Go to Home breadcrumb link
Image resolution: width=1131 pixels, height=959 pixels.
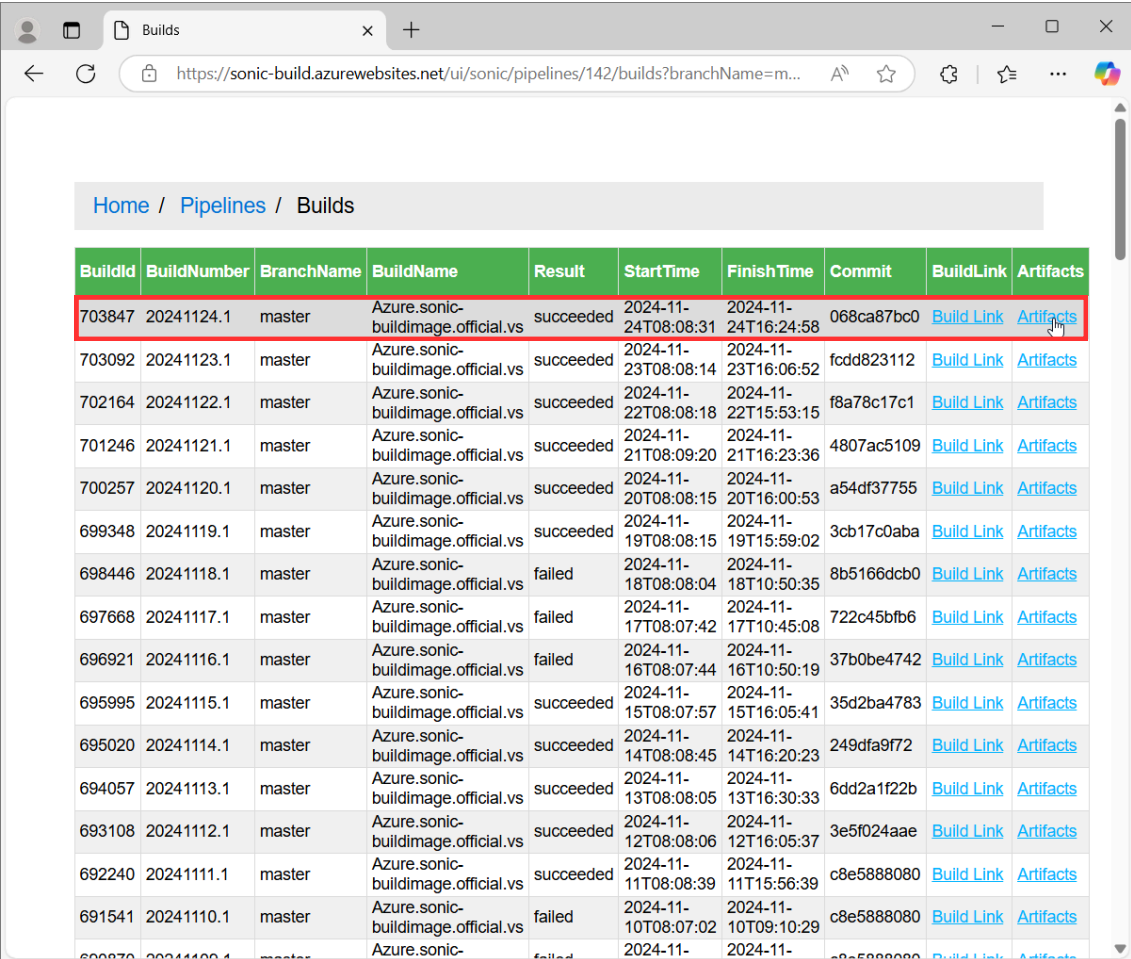point(121,206)
